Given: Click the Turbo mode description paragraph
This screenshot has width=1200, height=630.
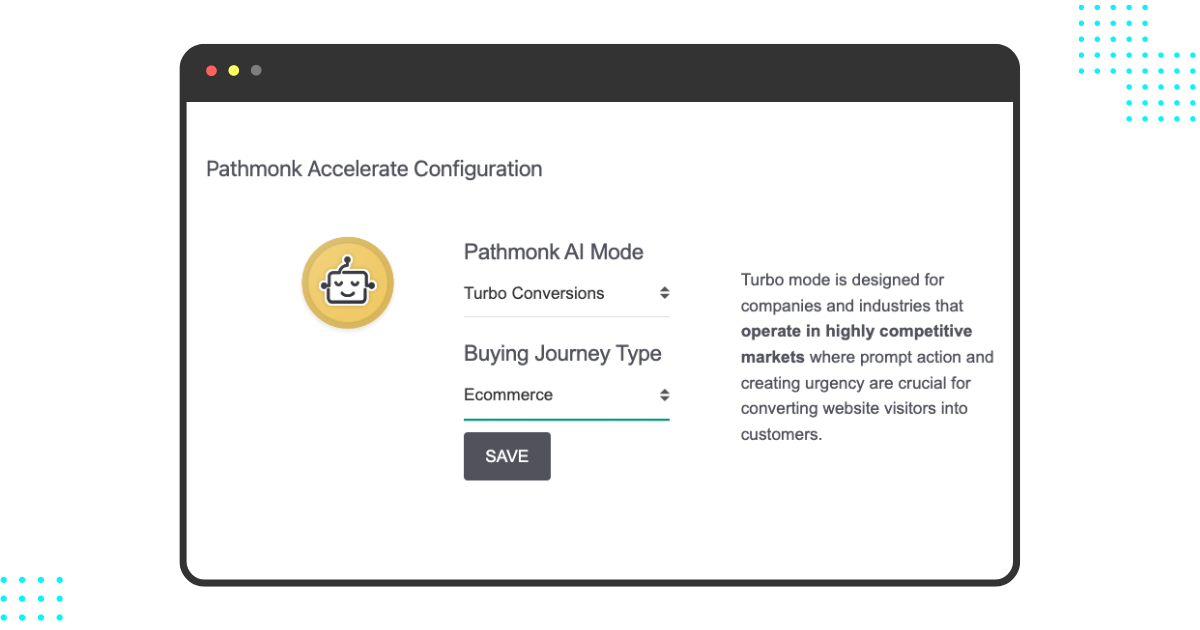Looking at the screenshot, I should pos(866,356).
